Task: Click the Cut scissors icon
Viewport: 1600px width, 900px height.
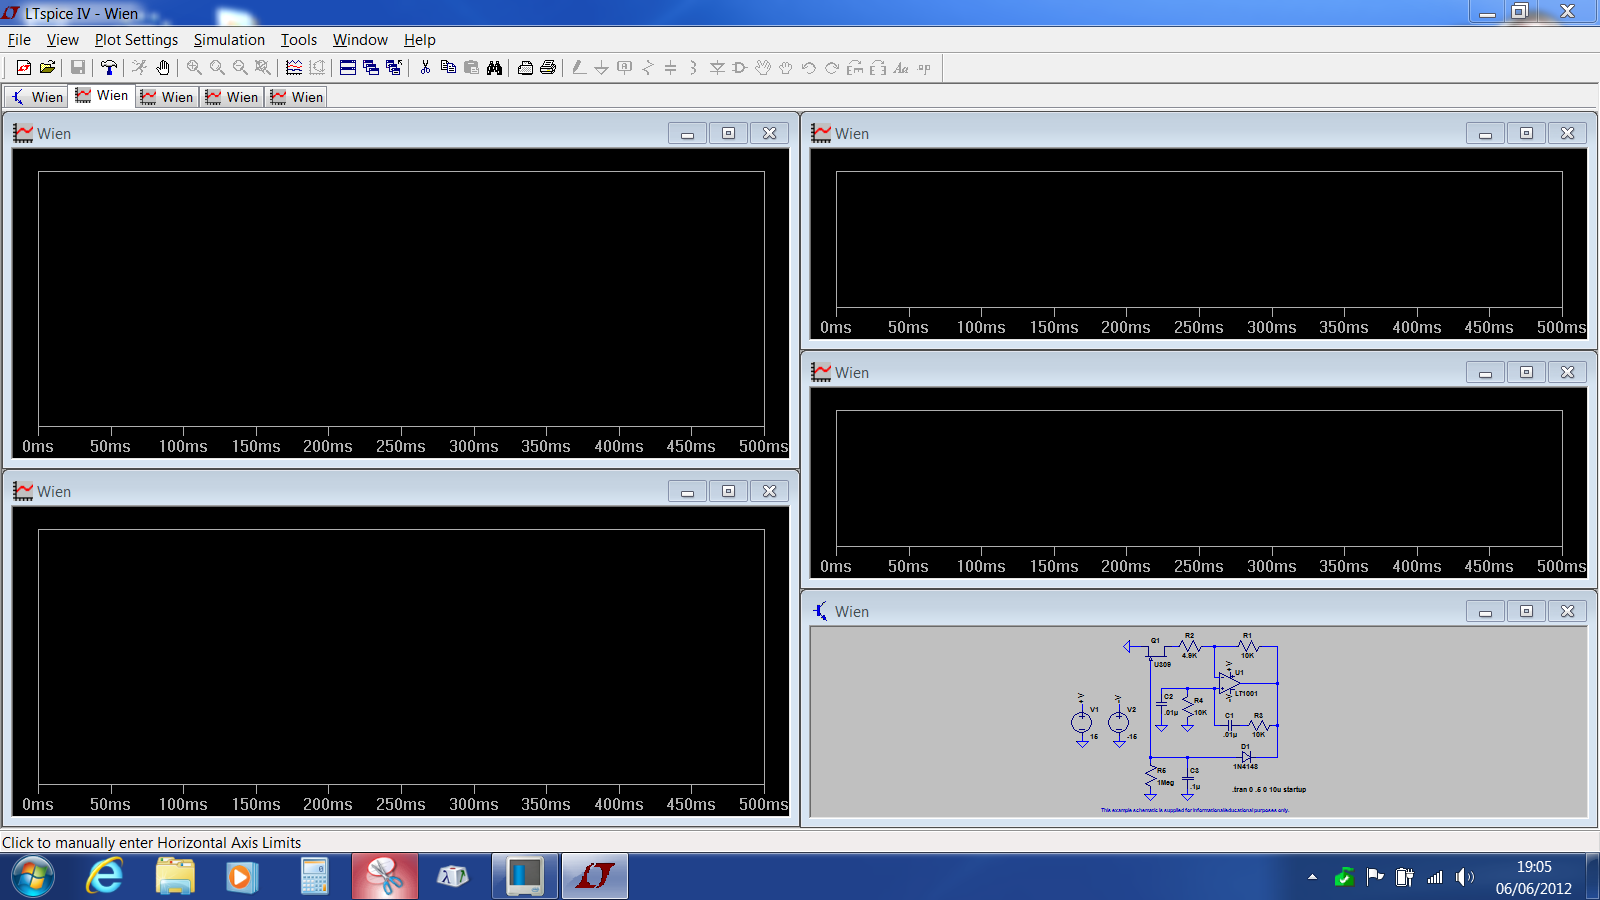Action: click(x=425, y=68)
